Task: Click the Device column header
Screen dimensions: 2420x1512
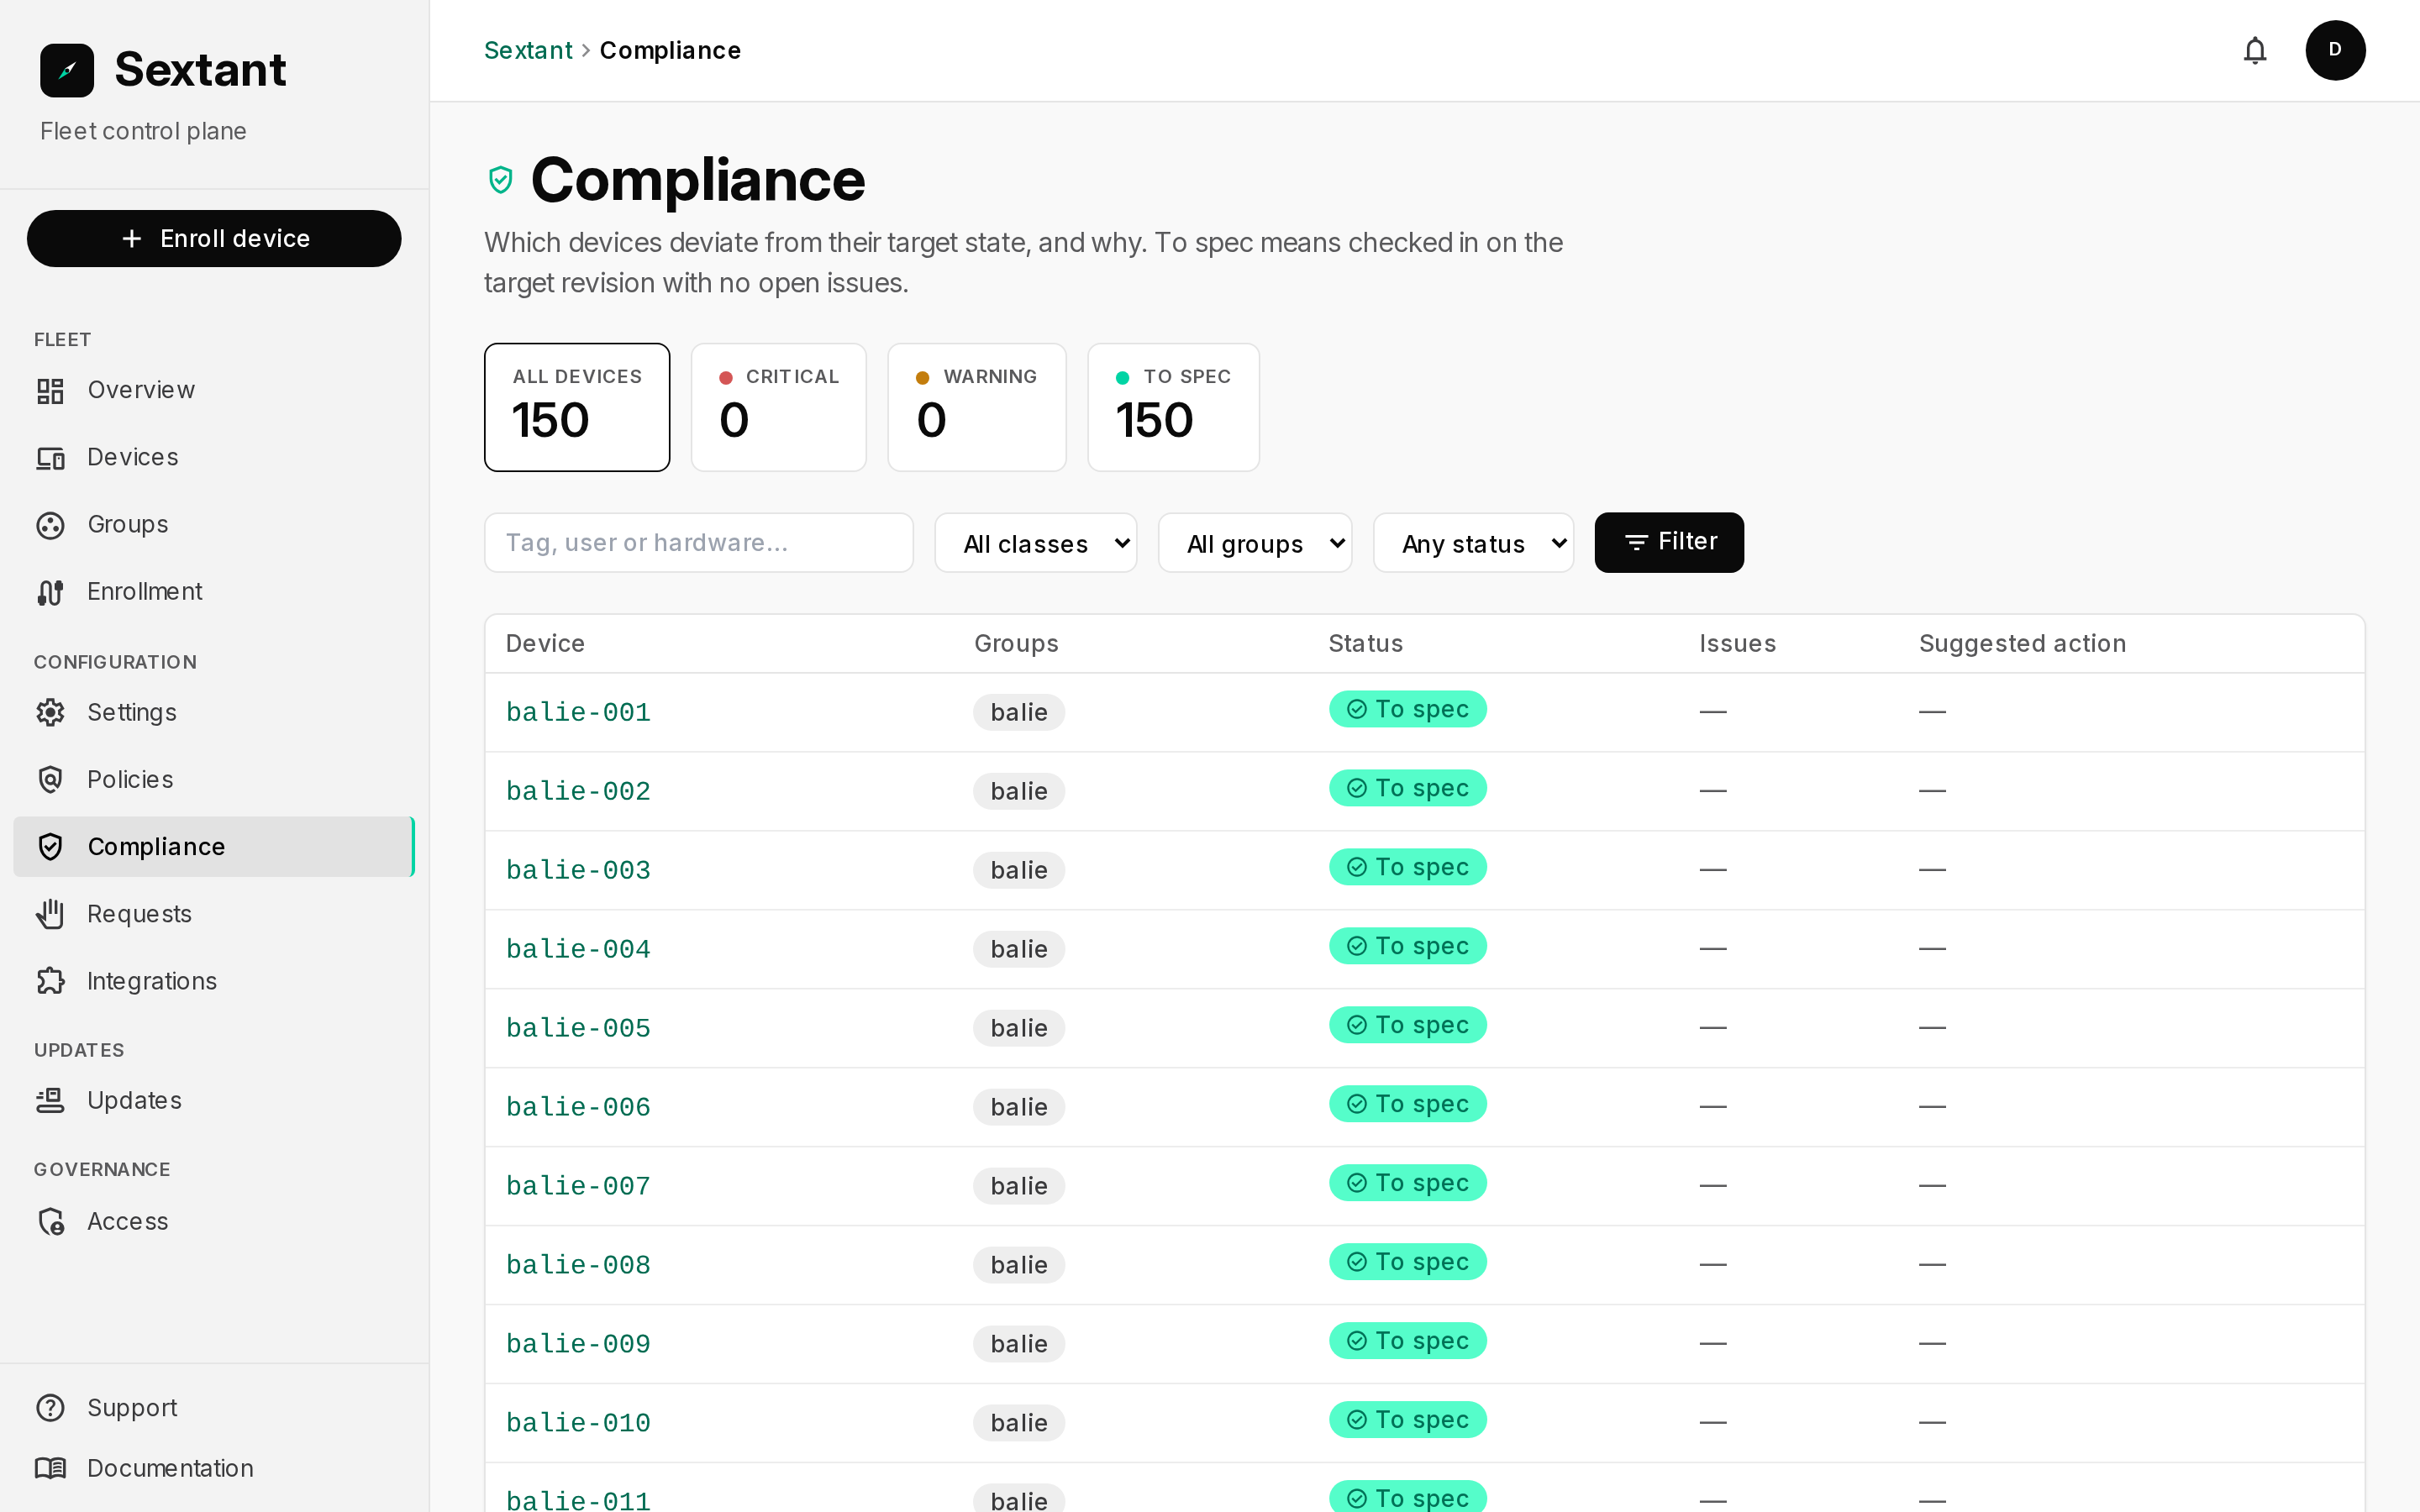Action: tap(545, 643)
